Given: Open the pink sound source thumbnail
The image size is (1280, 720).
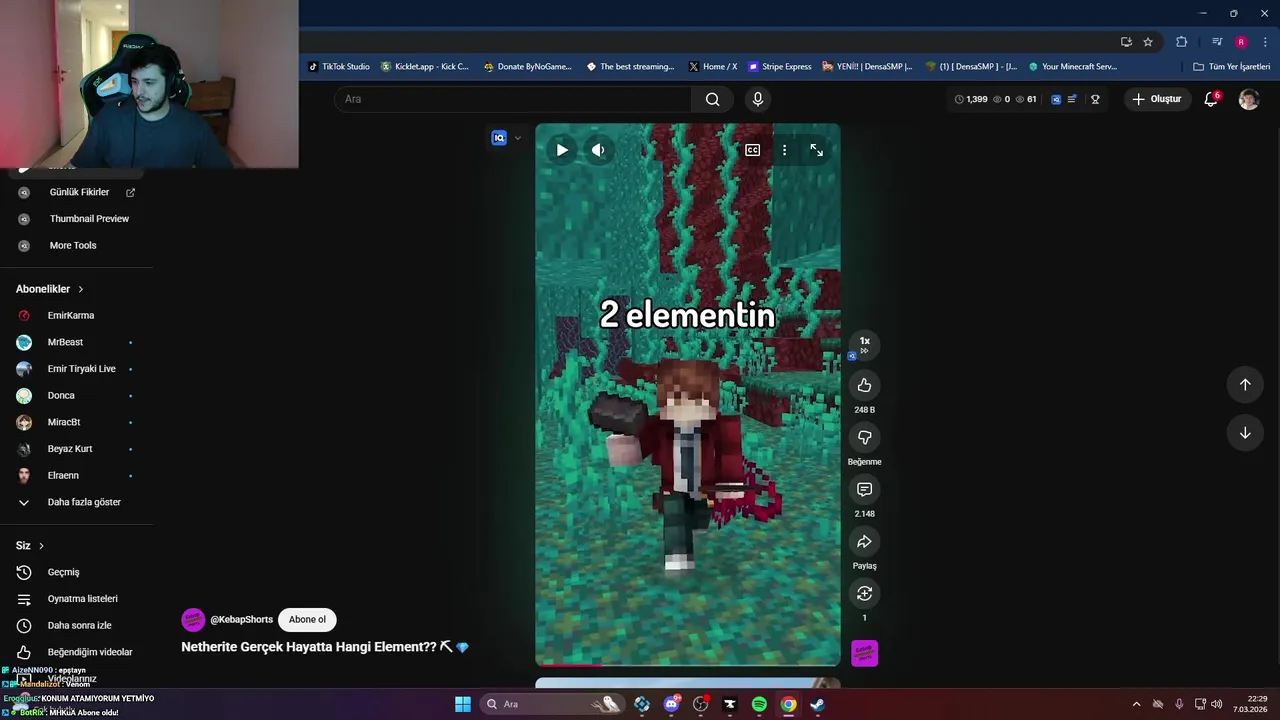Looking at the screenshot, I should pos(864,653).
